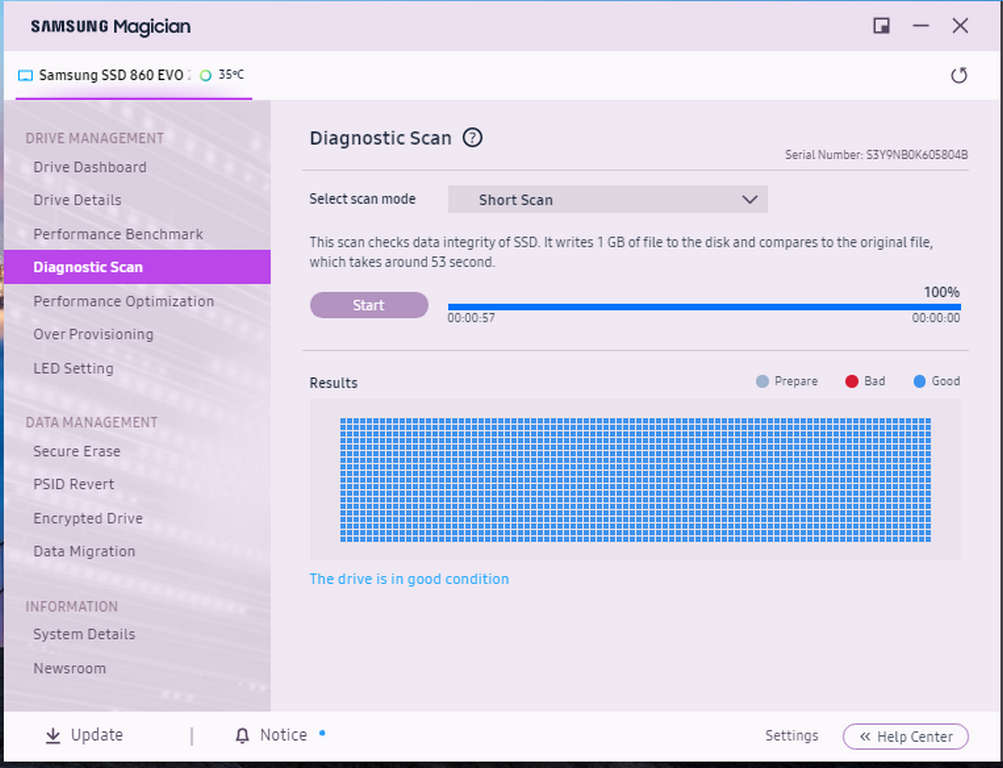Click the temperature status circle icon

pyautogui.click(x=206, y=75)
